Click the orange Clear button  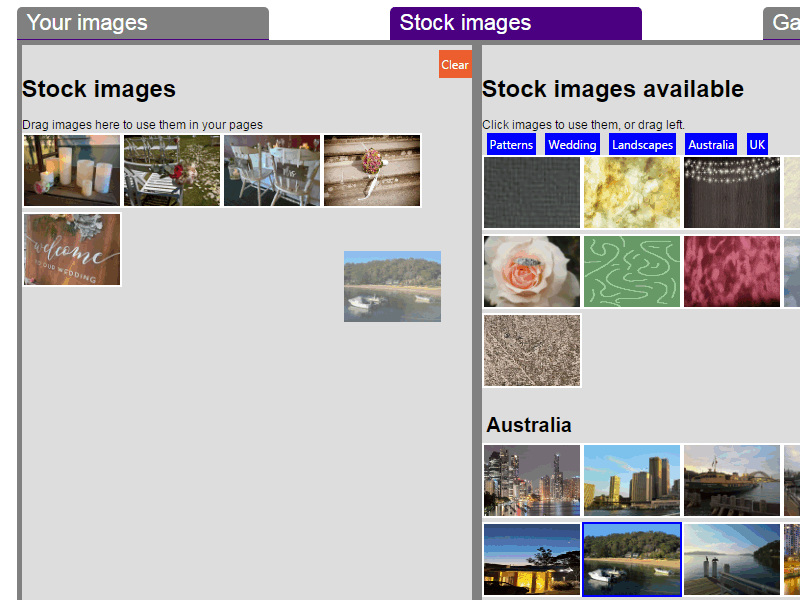[x=455, y=64]
